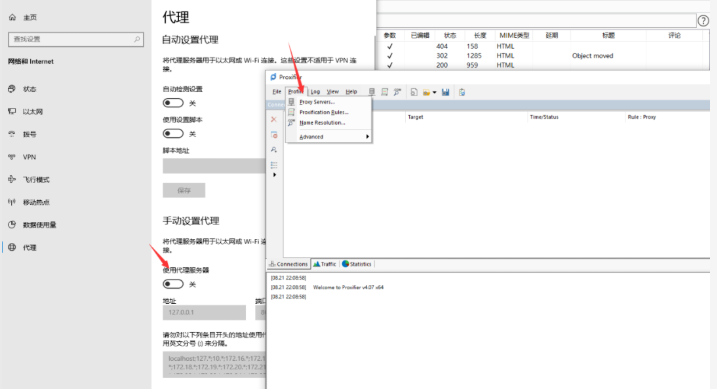Expand the Advanced submenu arrow
This screenshot has height=389, width=717.
coord(367,137)
